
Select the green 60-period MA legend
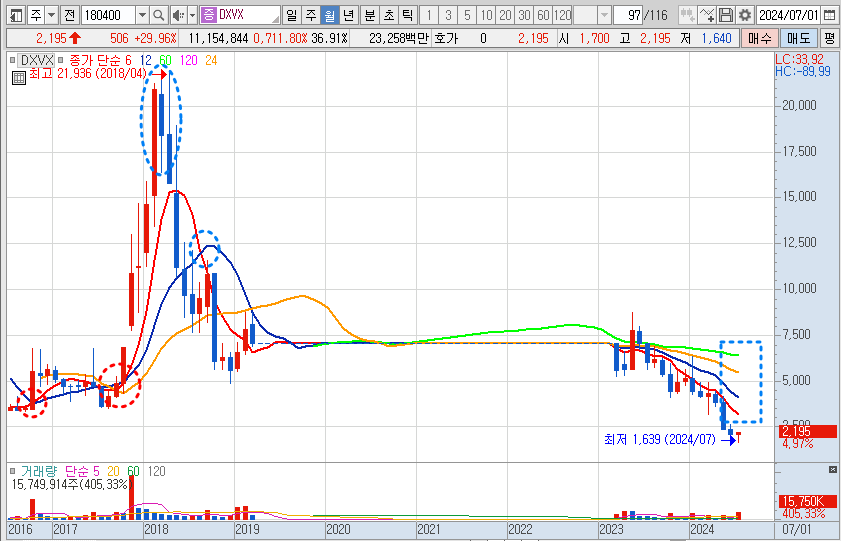pyautogui.click(x=165, y=60)
